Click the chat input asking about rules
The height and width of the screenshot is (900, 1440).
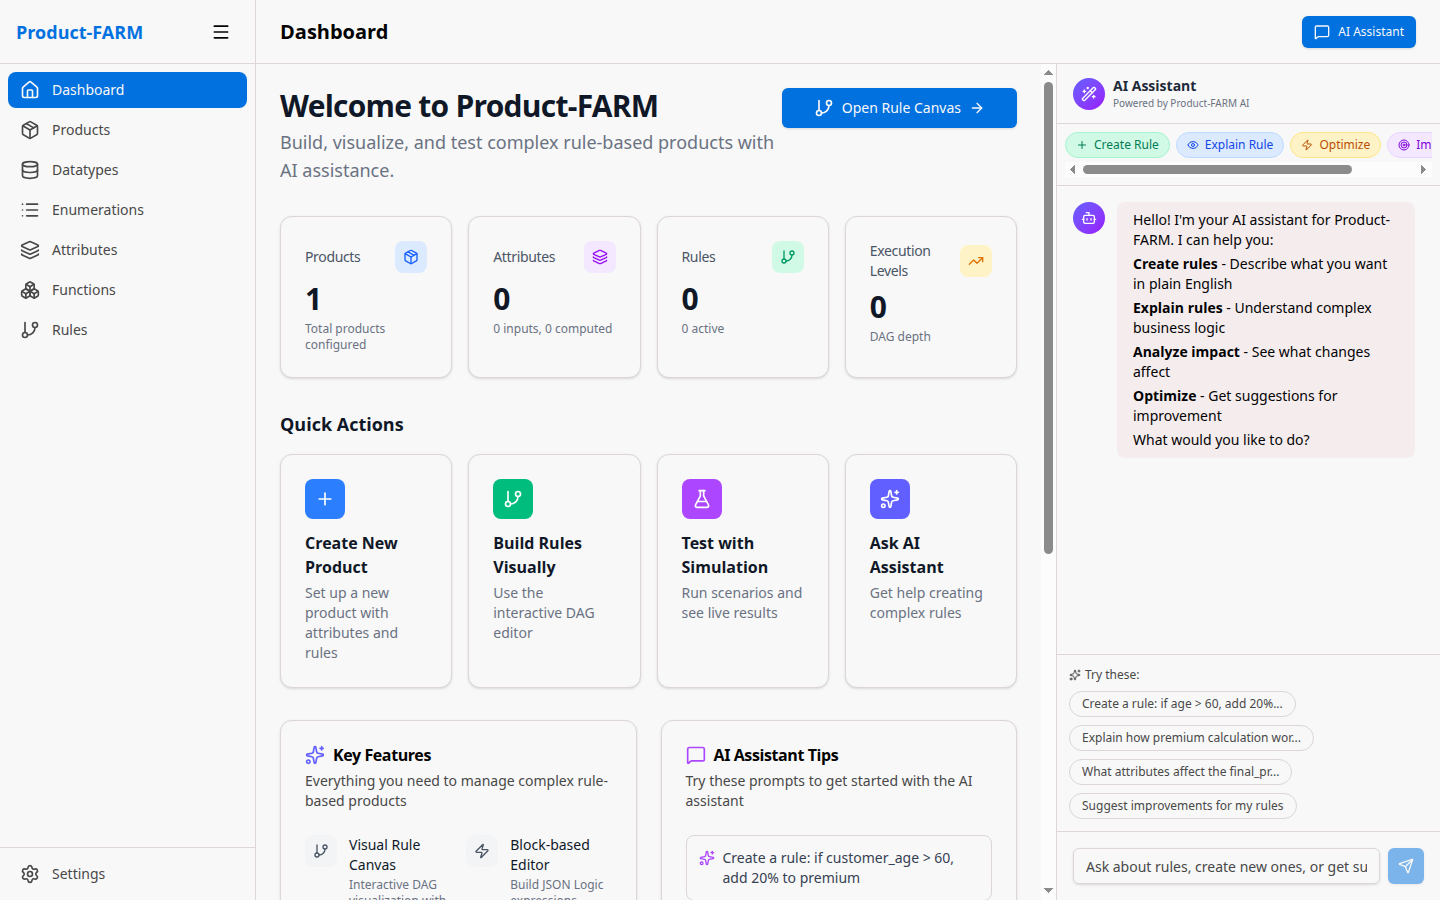pos(1225,866)
